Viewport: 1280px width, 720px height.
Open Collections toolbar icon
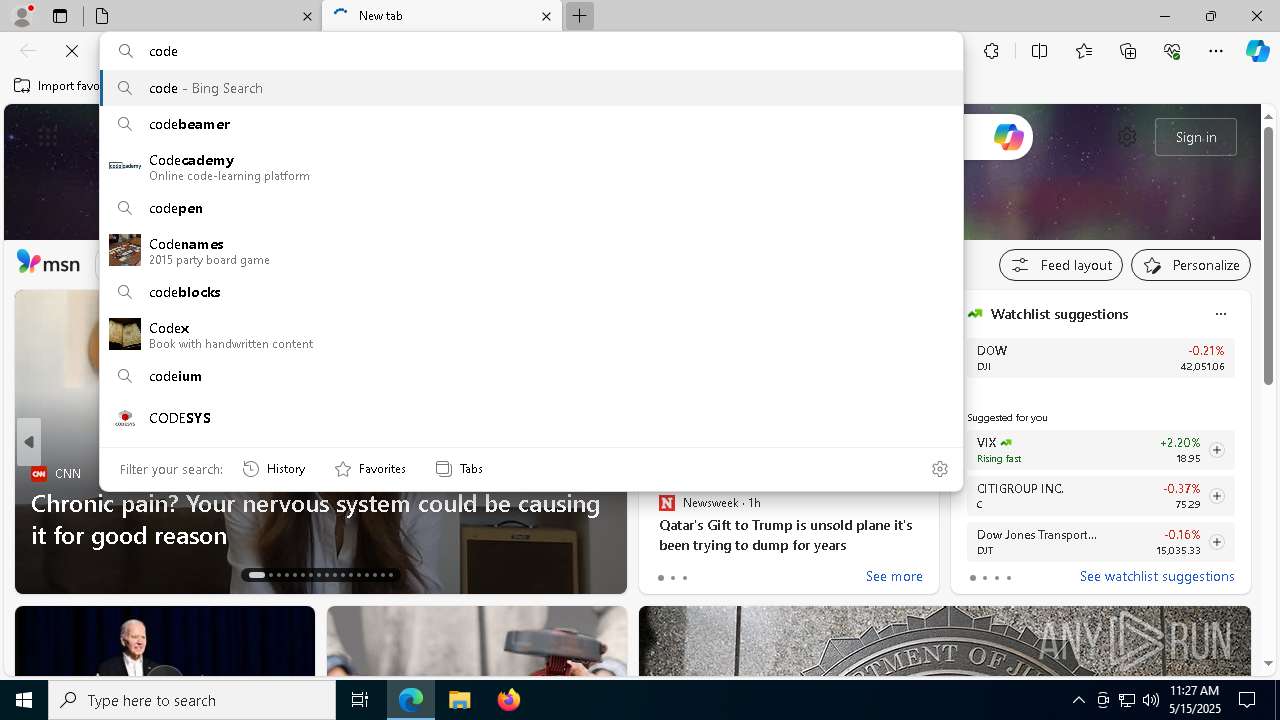click(x=1128, y=51)
